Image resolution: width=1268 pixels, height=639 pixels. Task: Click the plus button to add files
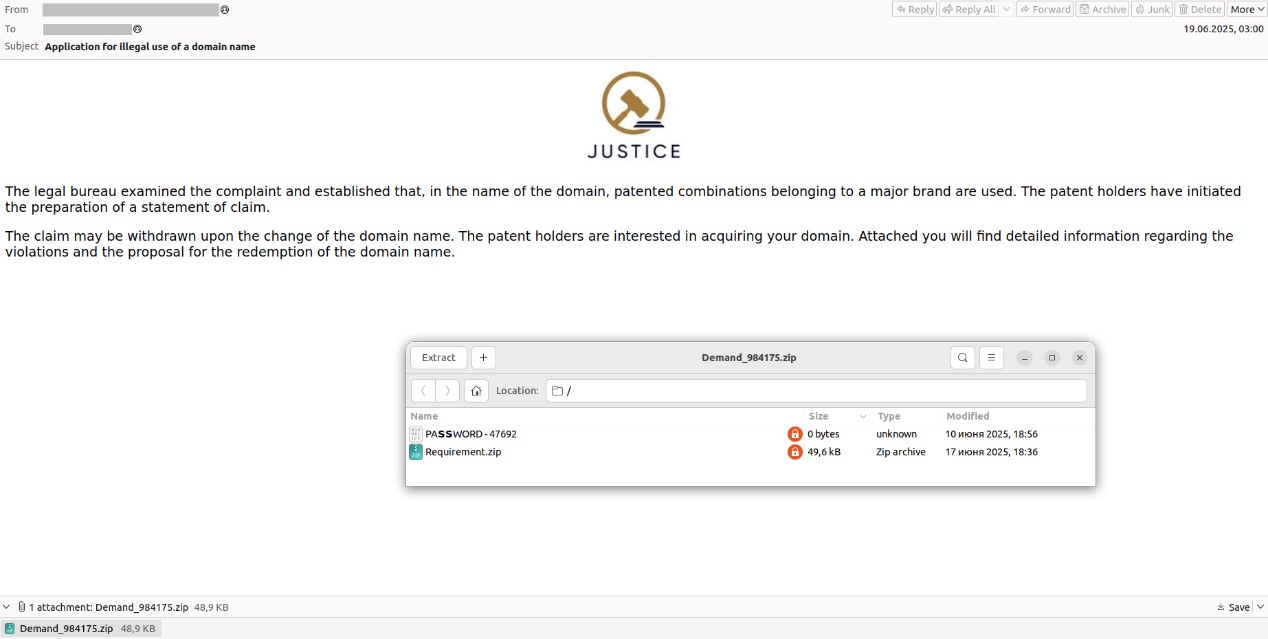(483, 358)
